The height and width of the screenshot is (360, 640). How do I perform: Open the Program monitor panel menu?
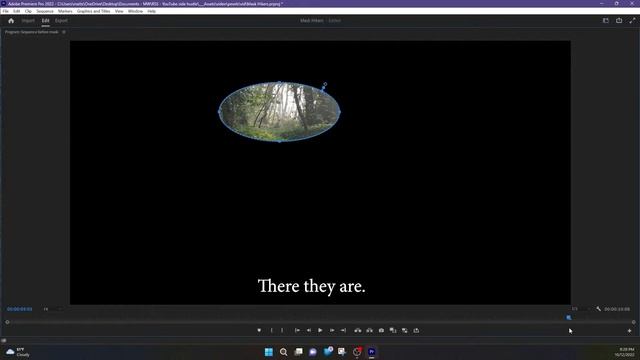(x=64, y=32)
